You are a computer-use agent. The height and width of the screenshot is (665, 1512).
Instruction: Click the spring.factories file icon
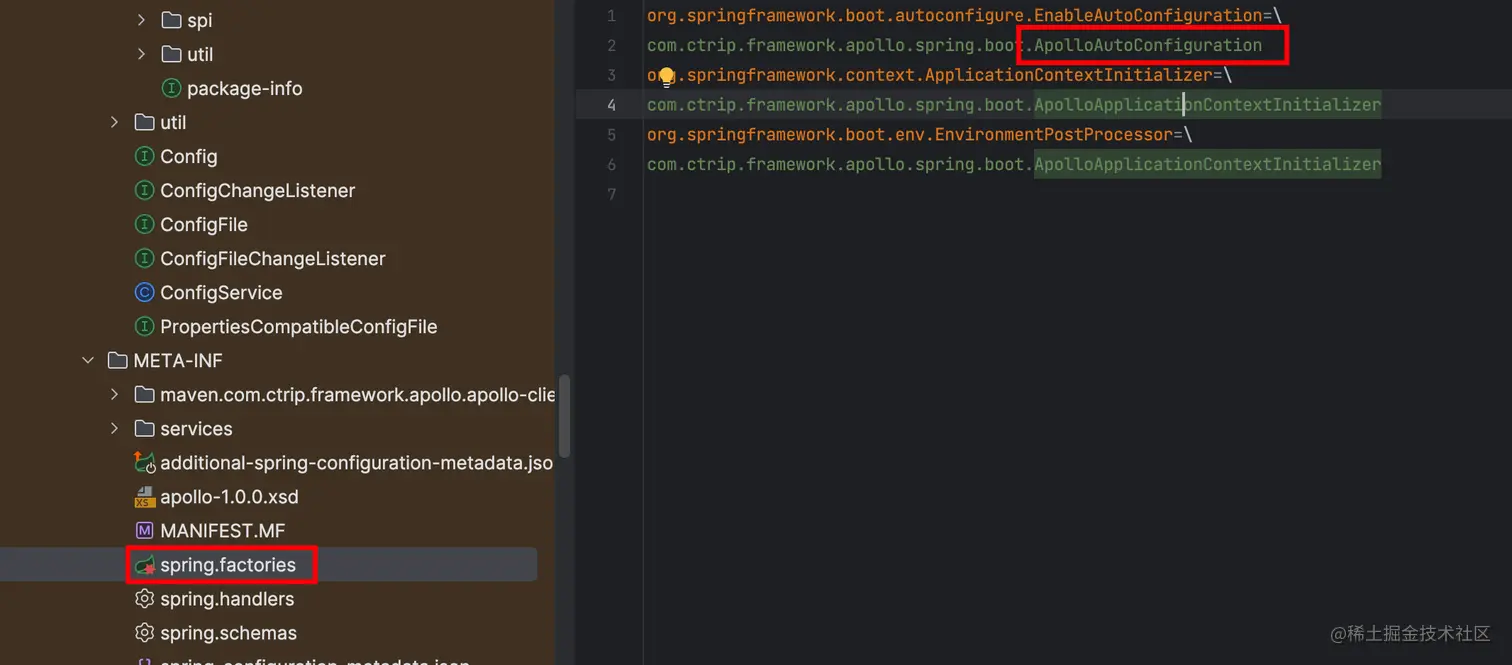(144, 565)
